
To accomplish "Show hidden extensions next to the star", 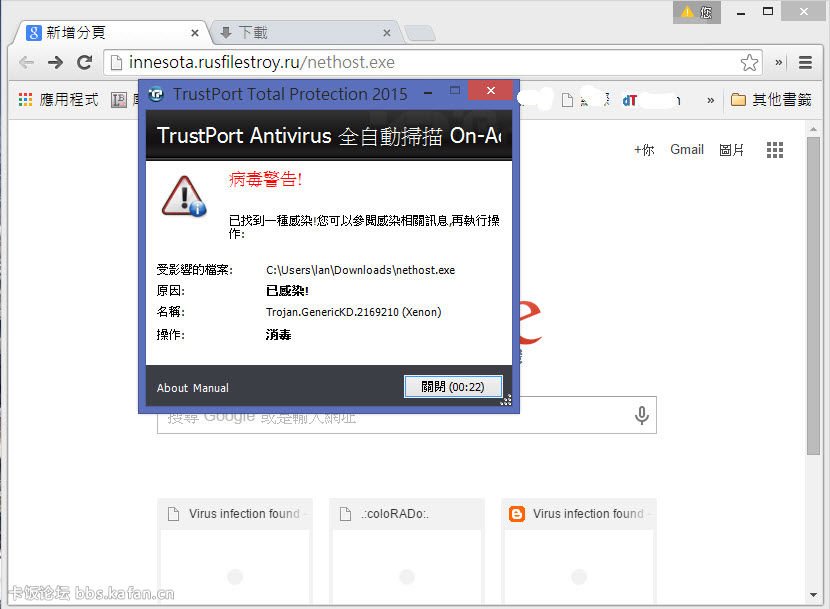I will pos(779,62).
